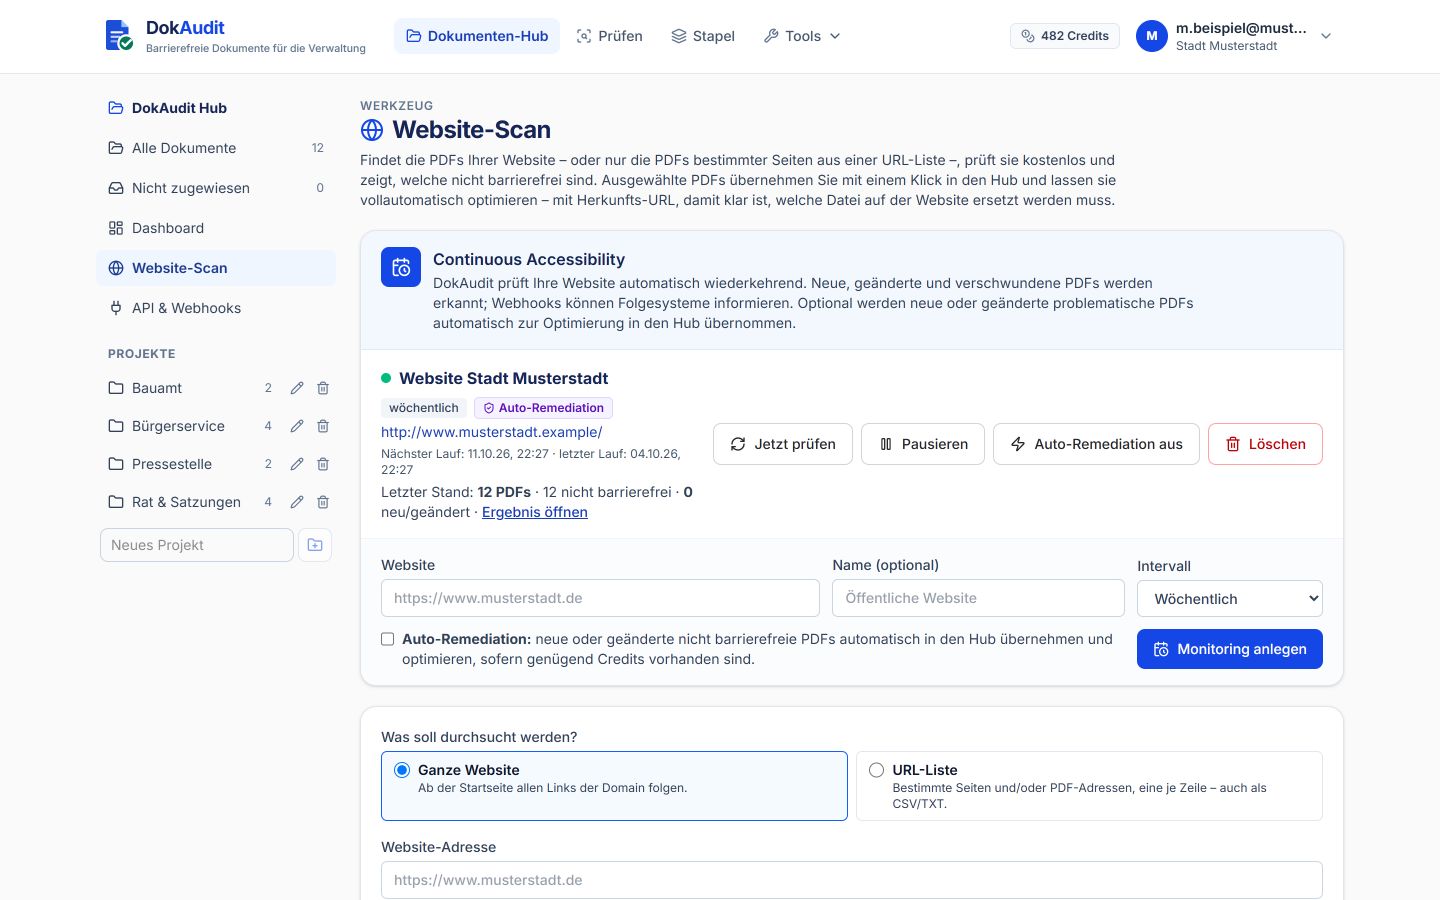Open the Intervall Wöchentlich dropdown
1440x900 pixels.
pyautogui.click(x=1230, y=599)
